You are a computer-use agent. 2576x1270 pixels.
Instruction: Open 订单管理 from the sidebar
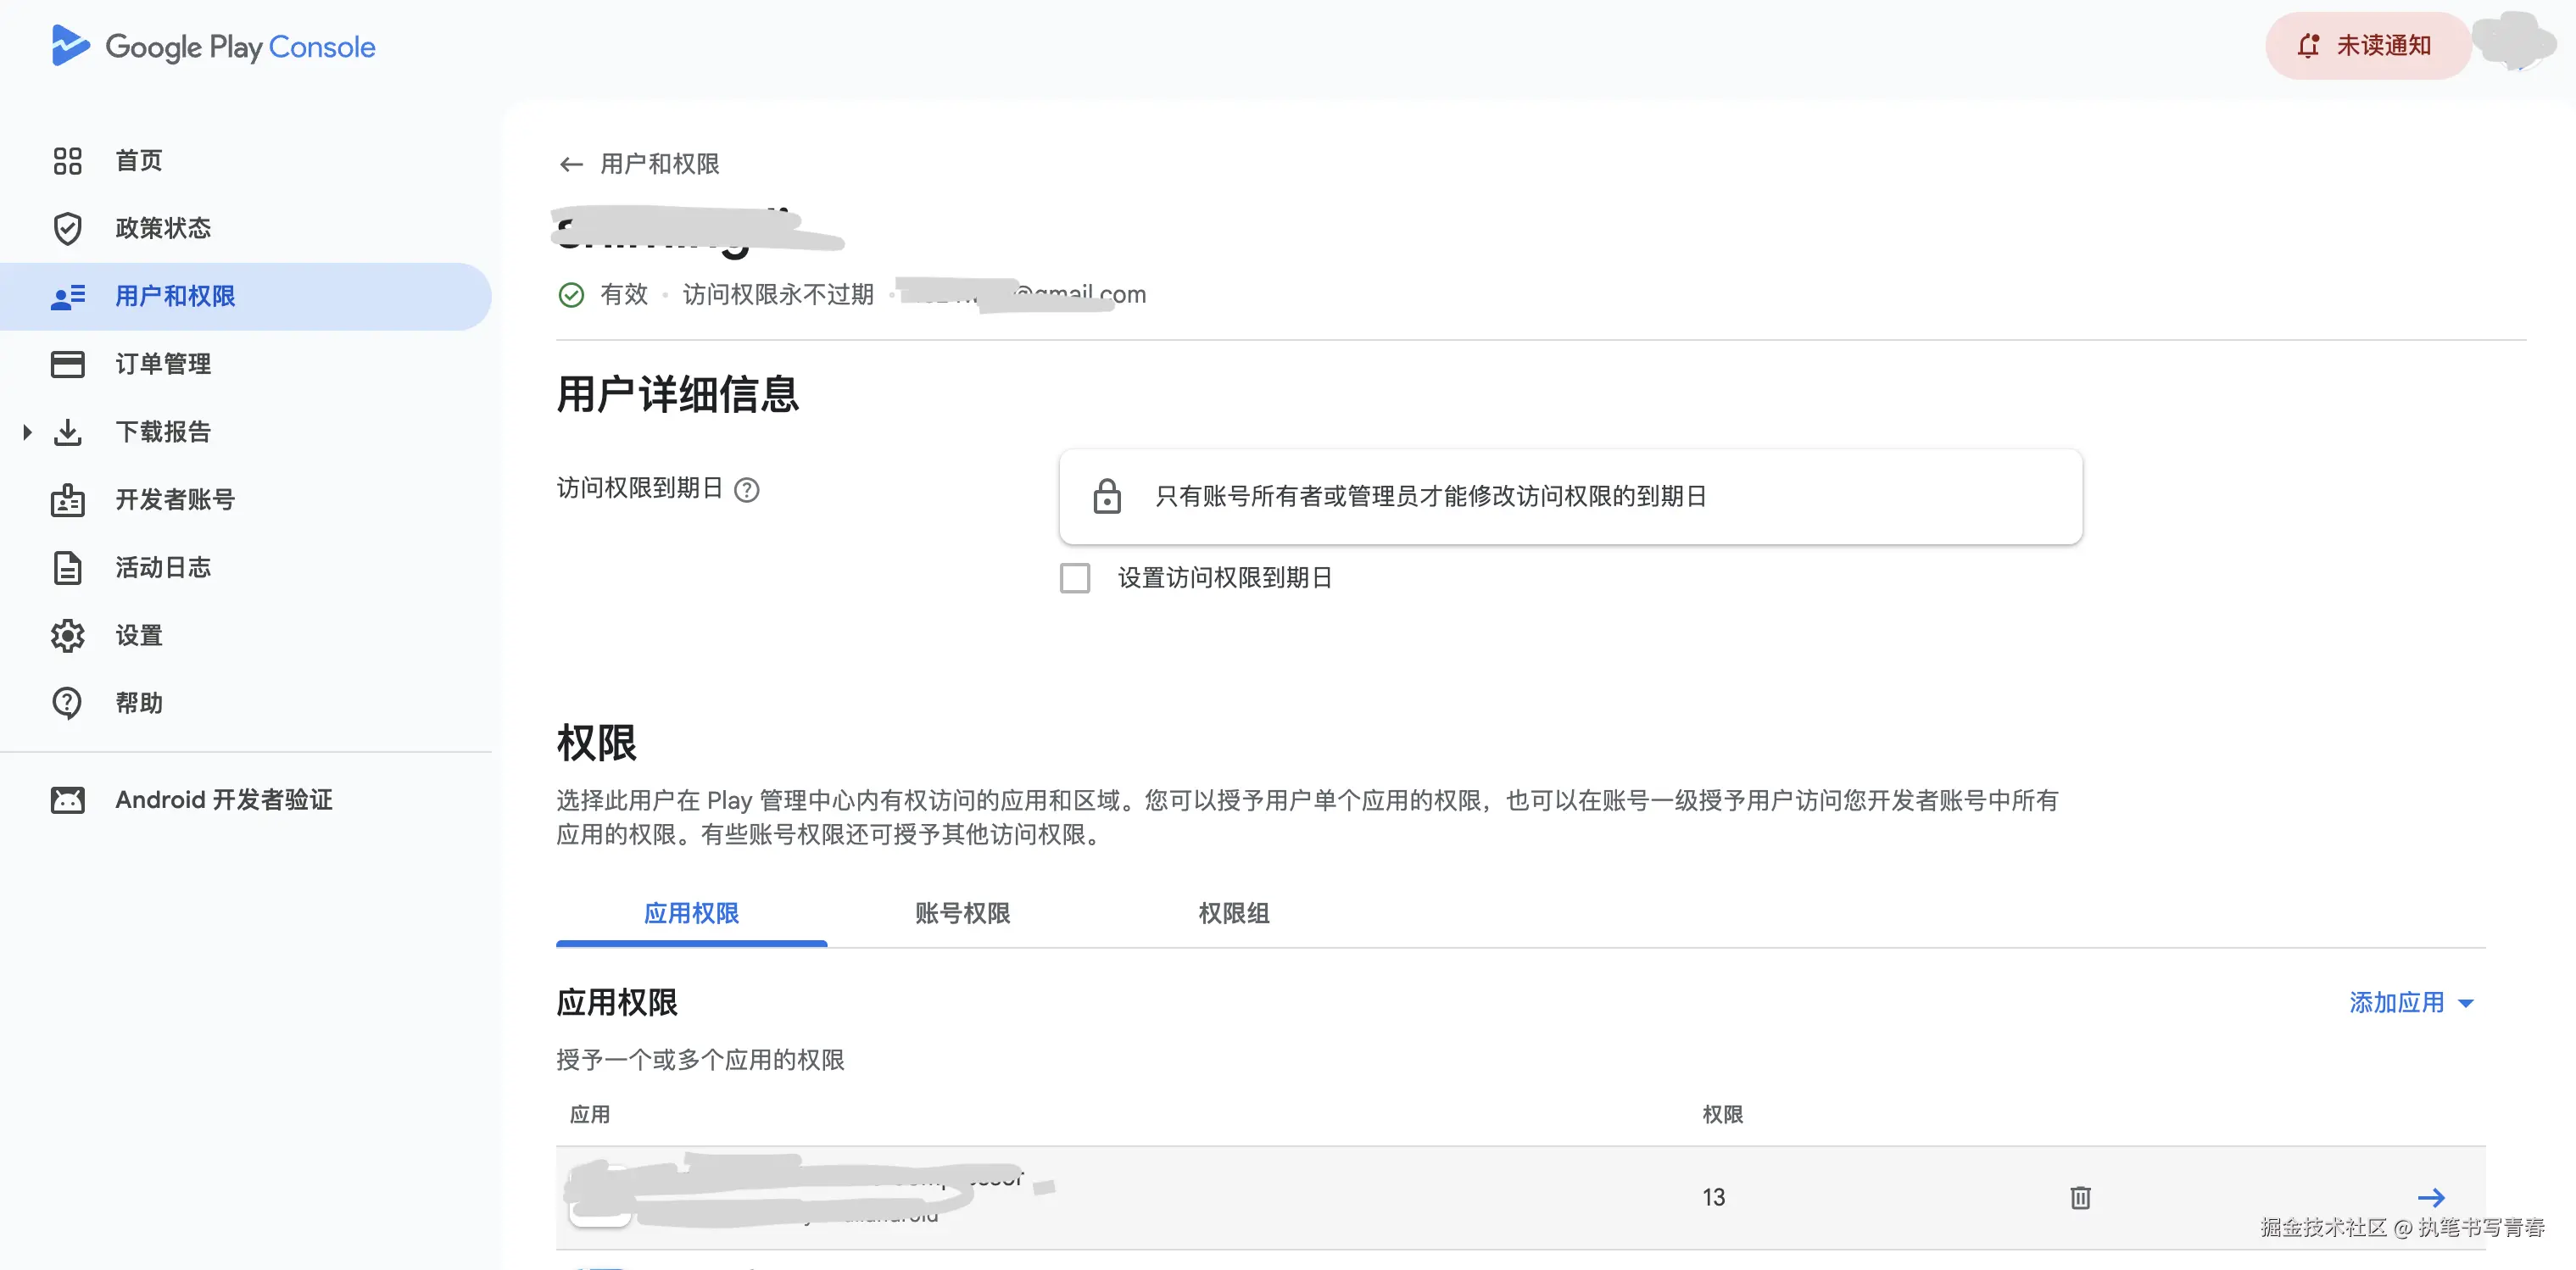pos(67,364)
